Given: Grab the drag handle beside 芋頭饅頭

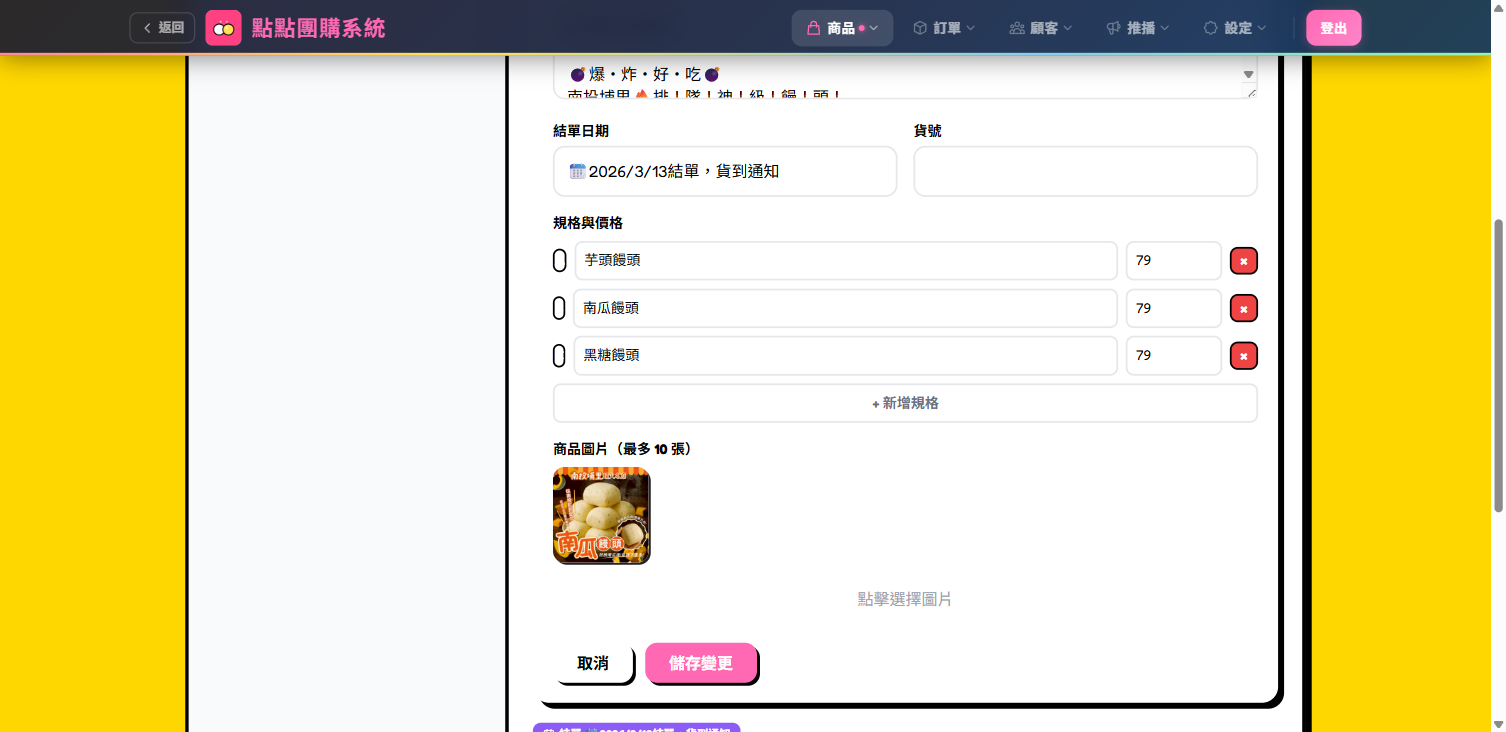Looking at the screenshot, I should (x=559, y=260).
